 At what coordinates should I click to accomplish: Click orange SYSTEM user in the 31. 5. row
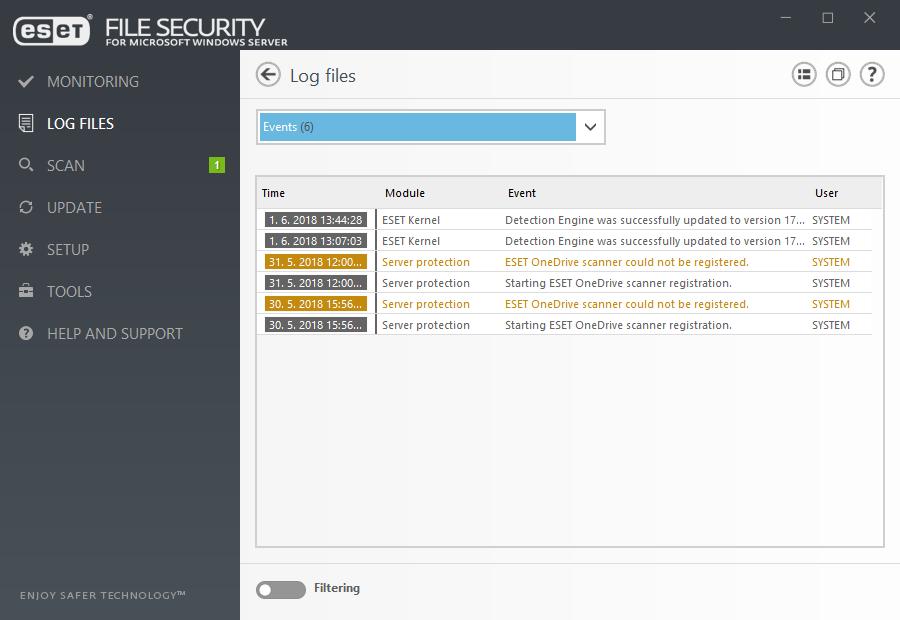831,262
